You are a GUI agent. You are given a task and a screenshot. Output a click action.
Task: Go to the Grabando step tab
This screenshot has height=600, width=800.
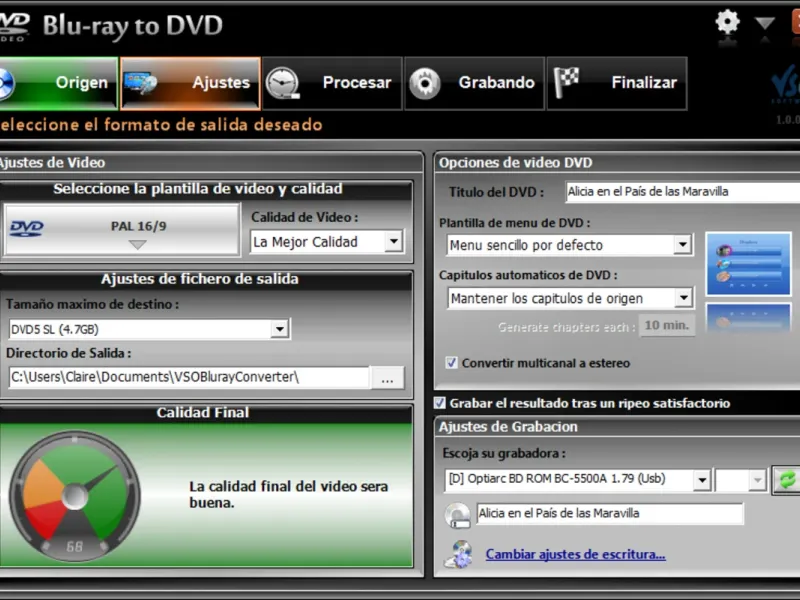point(474,83)
